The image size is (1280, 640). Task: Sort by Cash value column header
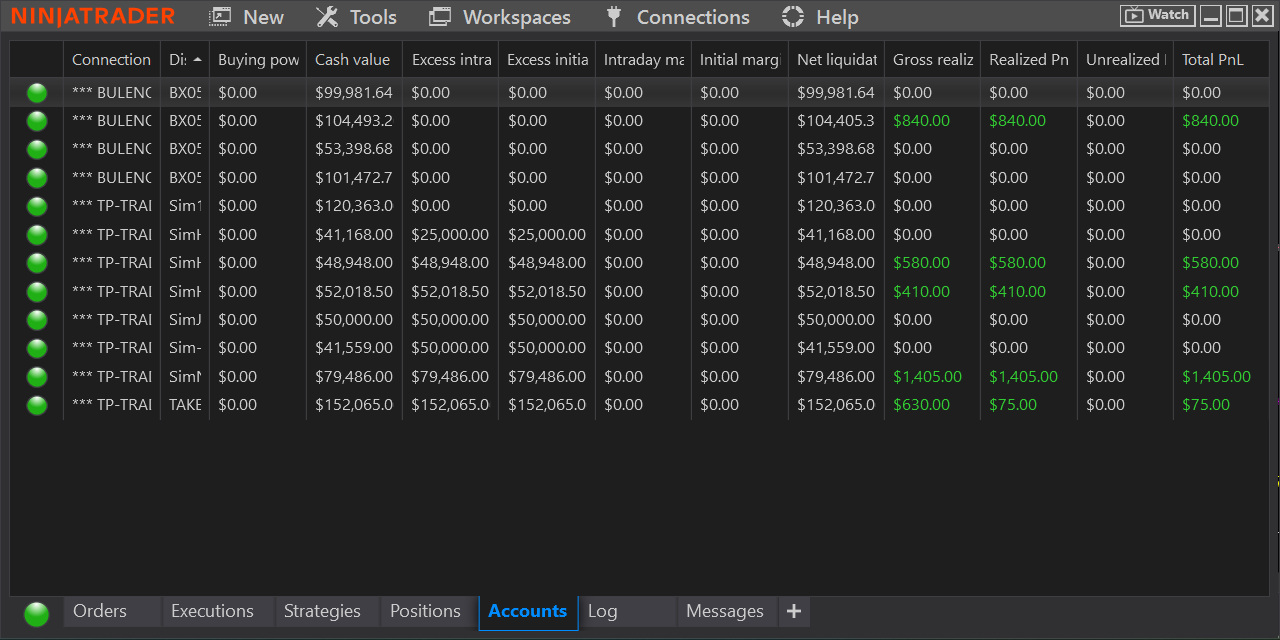(x=354, y=60)
